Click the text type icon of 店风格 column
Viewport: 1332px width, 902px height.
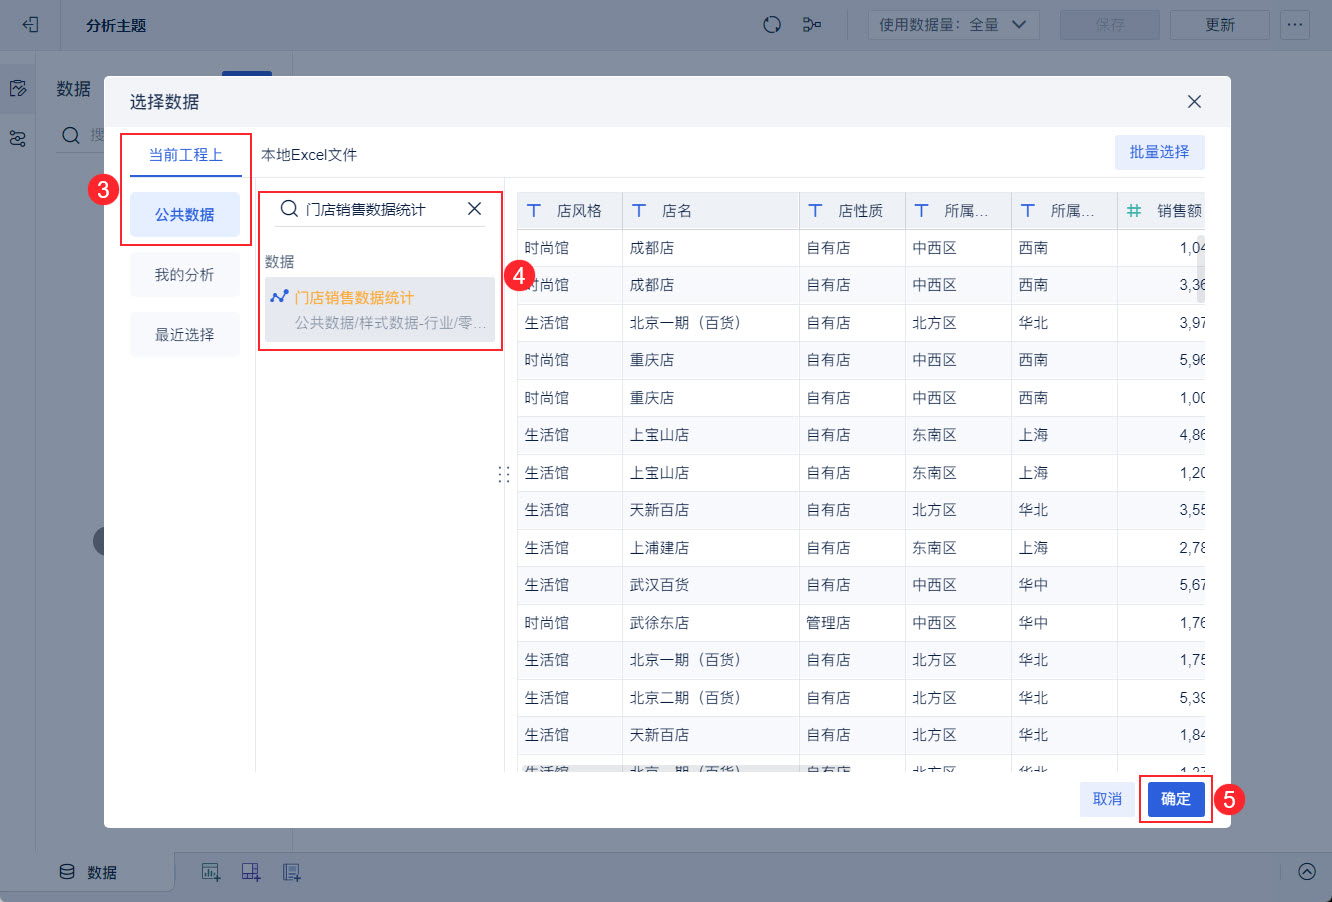(534, 211)
